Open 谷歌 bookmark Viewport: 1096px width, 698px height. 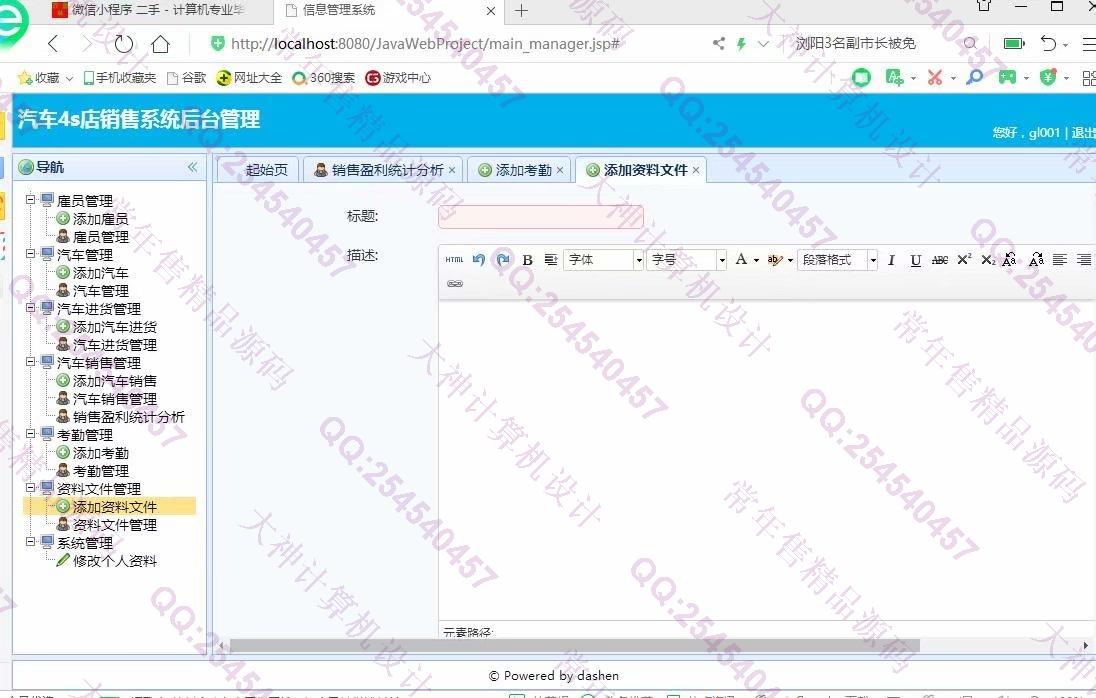pos(187,78)
